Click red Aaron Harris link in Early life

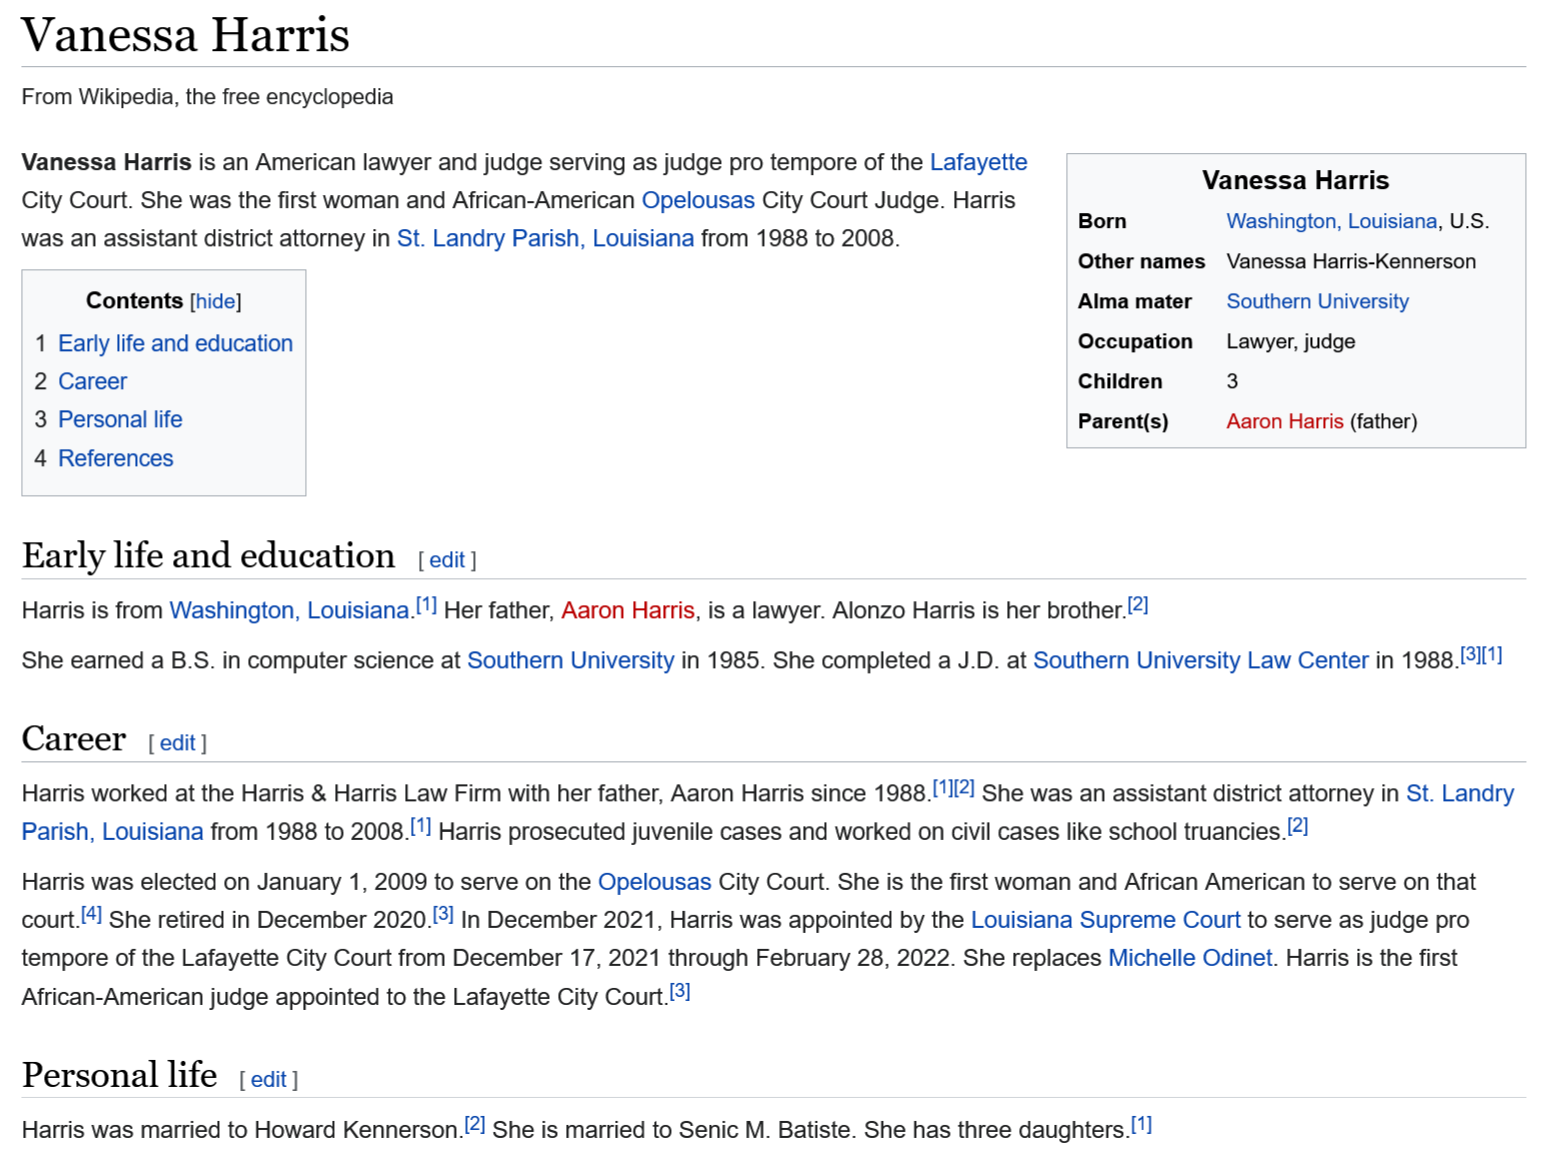coord(627,610)
